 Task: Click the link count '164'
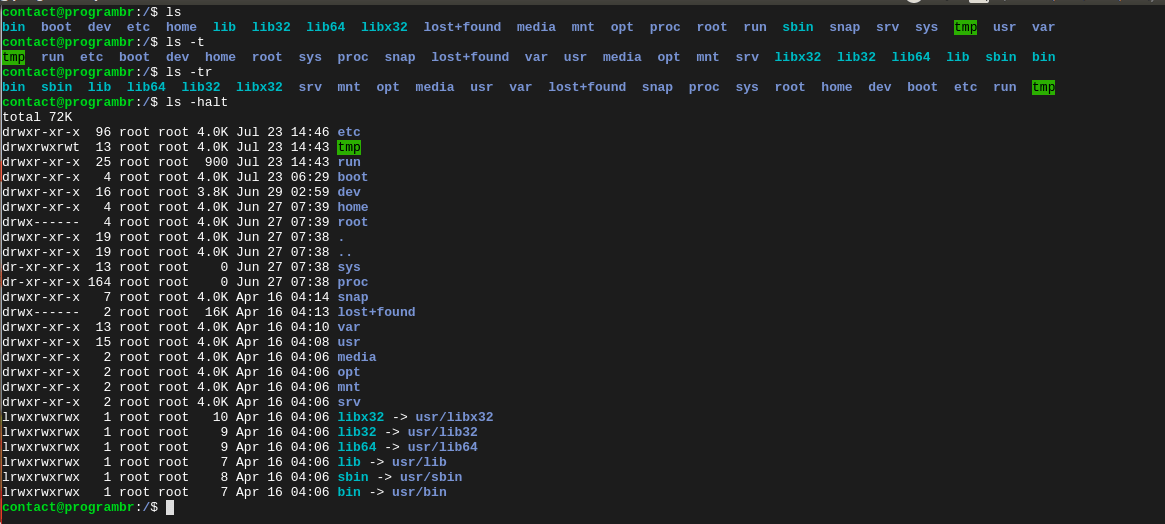pos(100,282)
